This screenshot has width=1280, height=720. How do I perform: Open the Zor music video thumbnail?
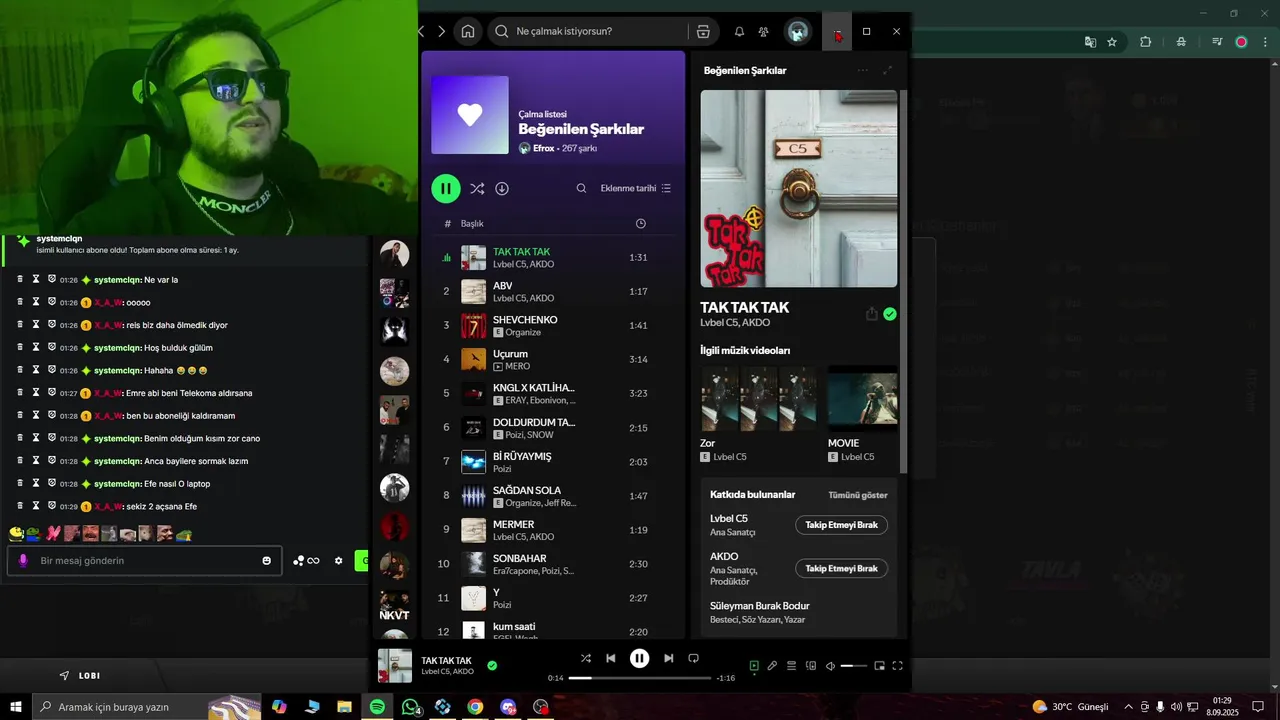pyautogui.click(x=759, y=398)
